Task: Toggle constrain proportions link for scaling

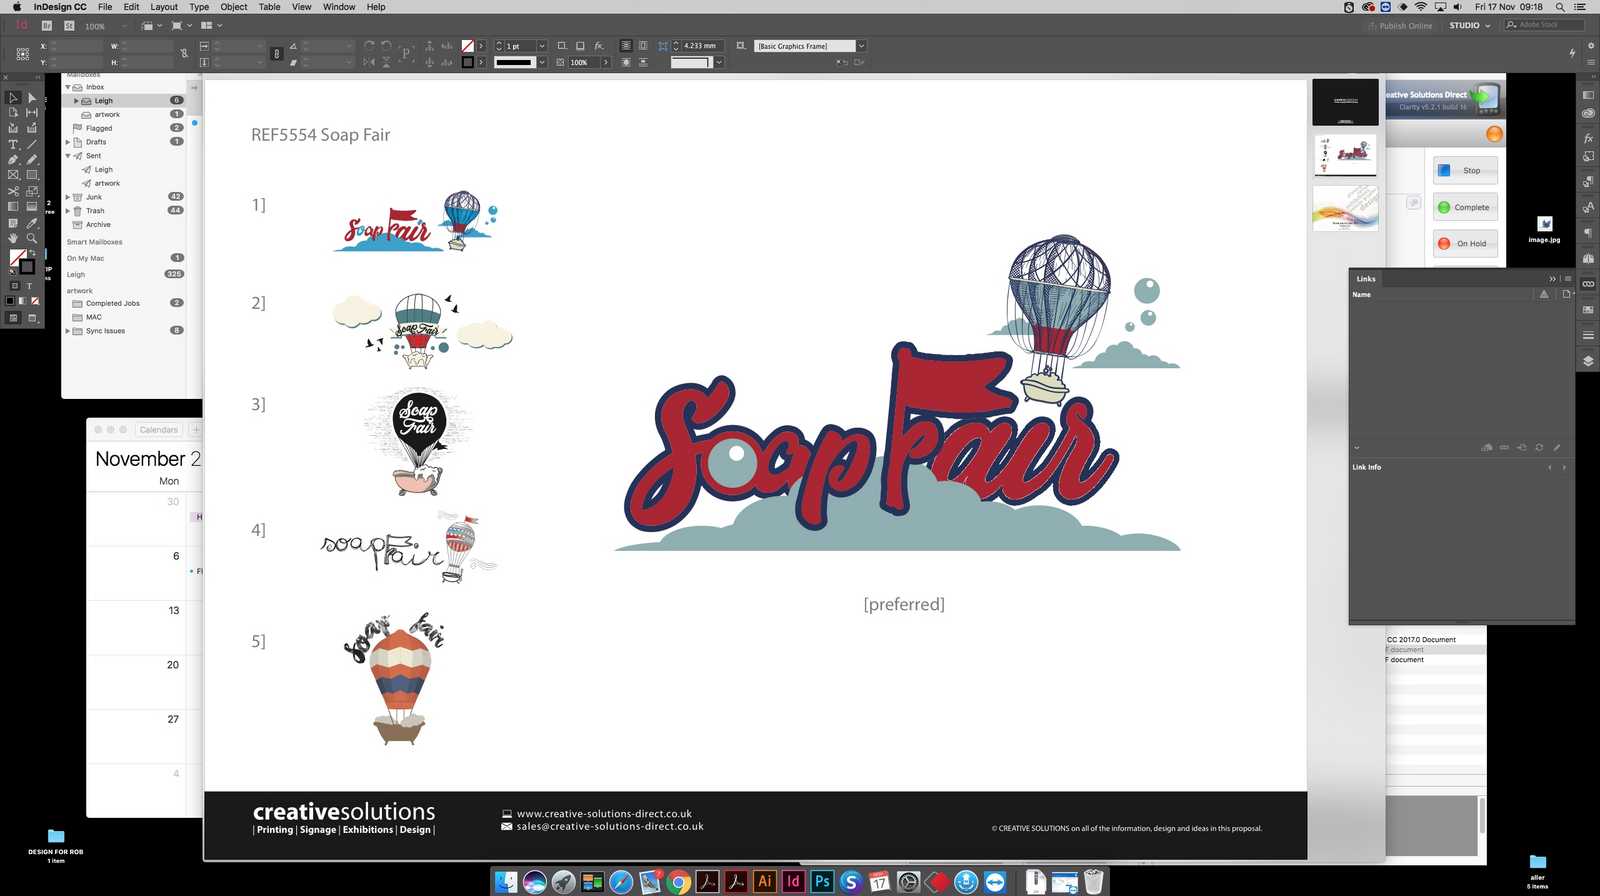Action: [x=277, y=54]
